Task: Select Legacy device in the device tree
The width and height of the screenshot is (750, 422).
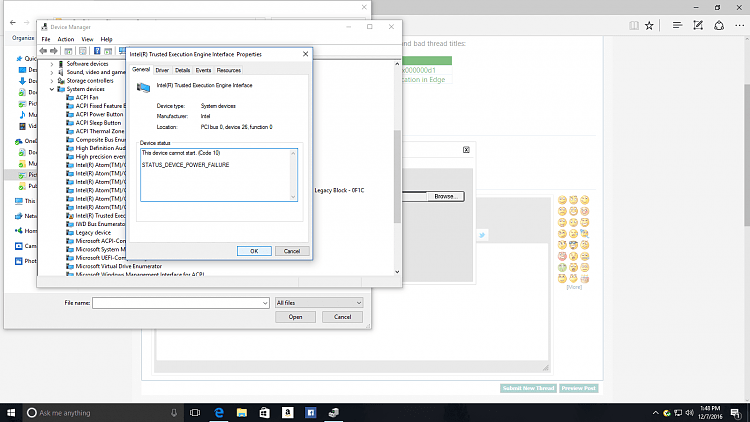Action: tap(93, 233)
